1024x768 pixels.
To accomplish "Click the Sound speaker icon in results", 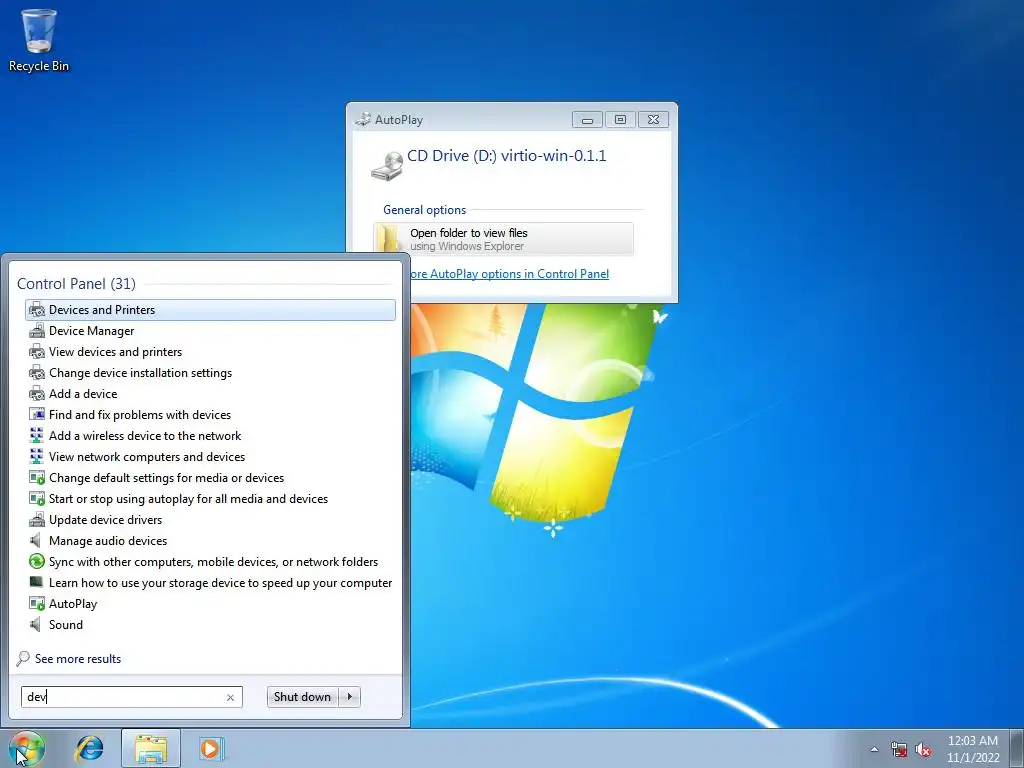I will pos(37,624).
